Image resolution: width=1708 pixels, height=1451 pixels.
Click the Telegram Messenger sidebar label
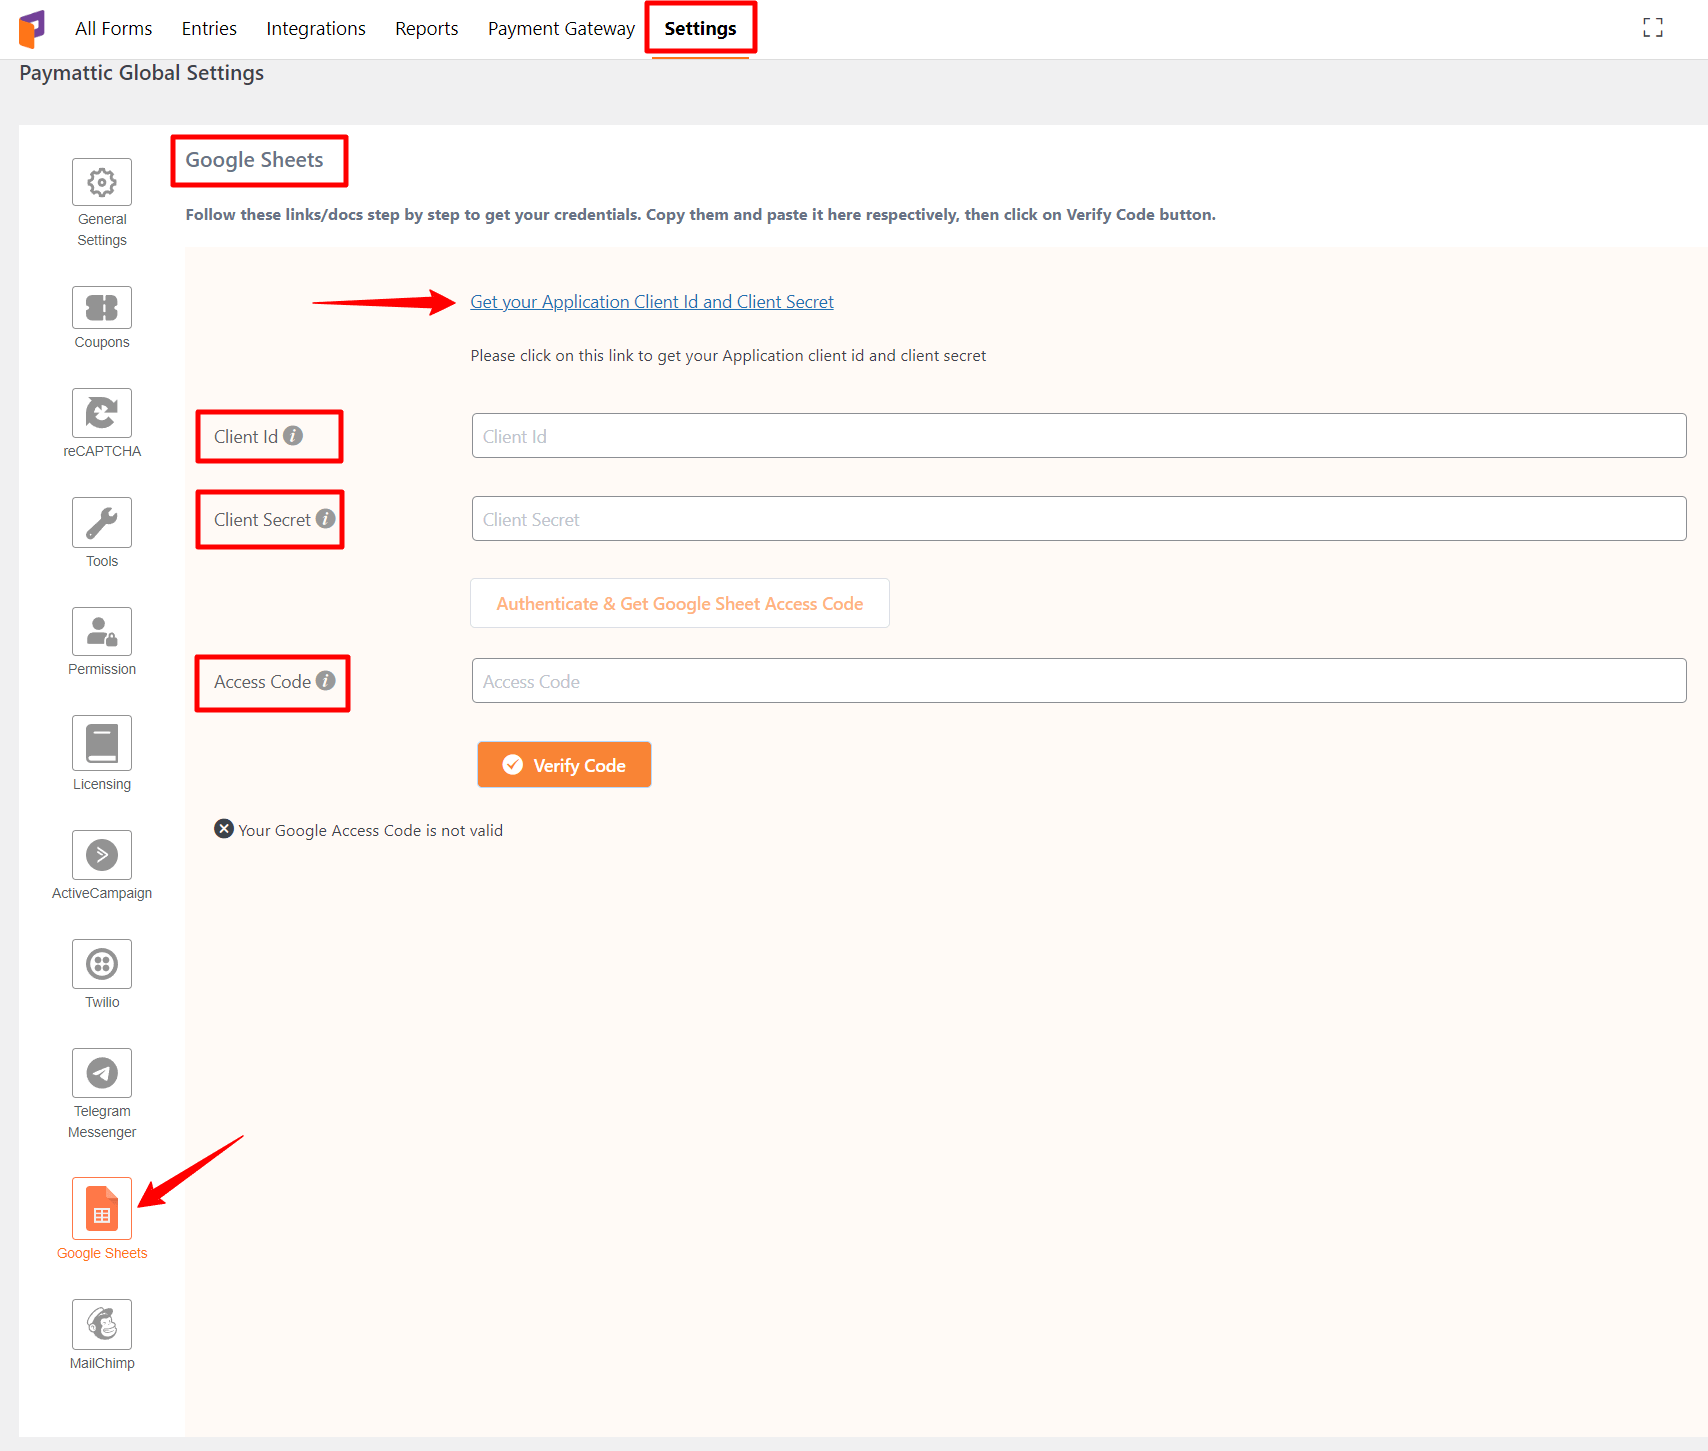[x=102, y=1122]
